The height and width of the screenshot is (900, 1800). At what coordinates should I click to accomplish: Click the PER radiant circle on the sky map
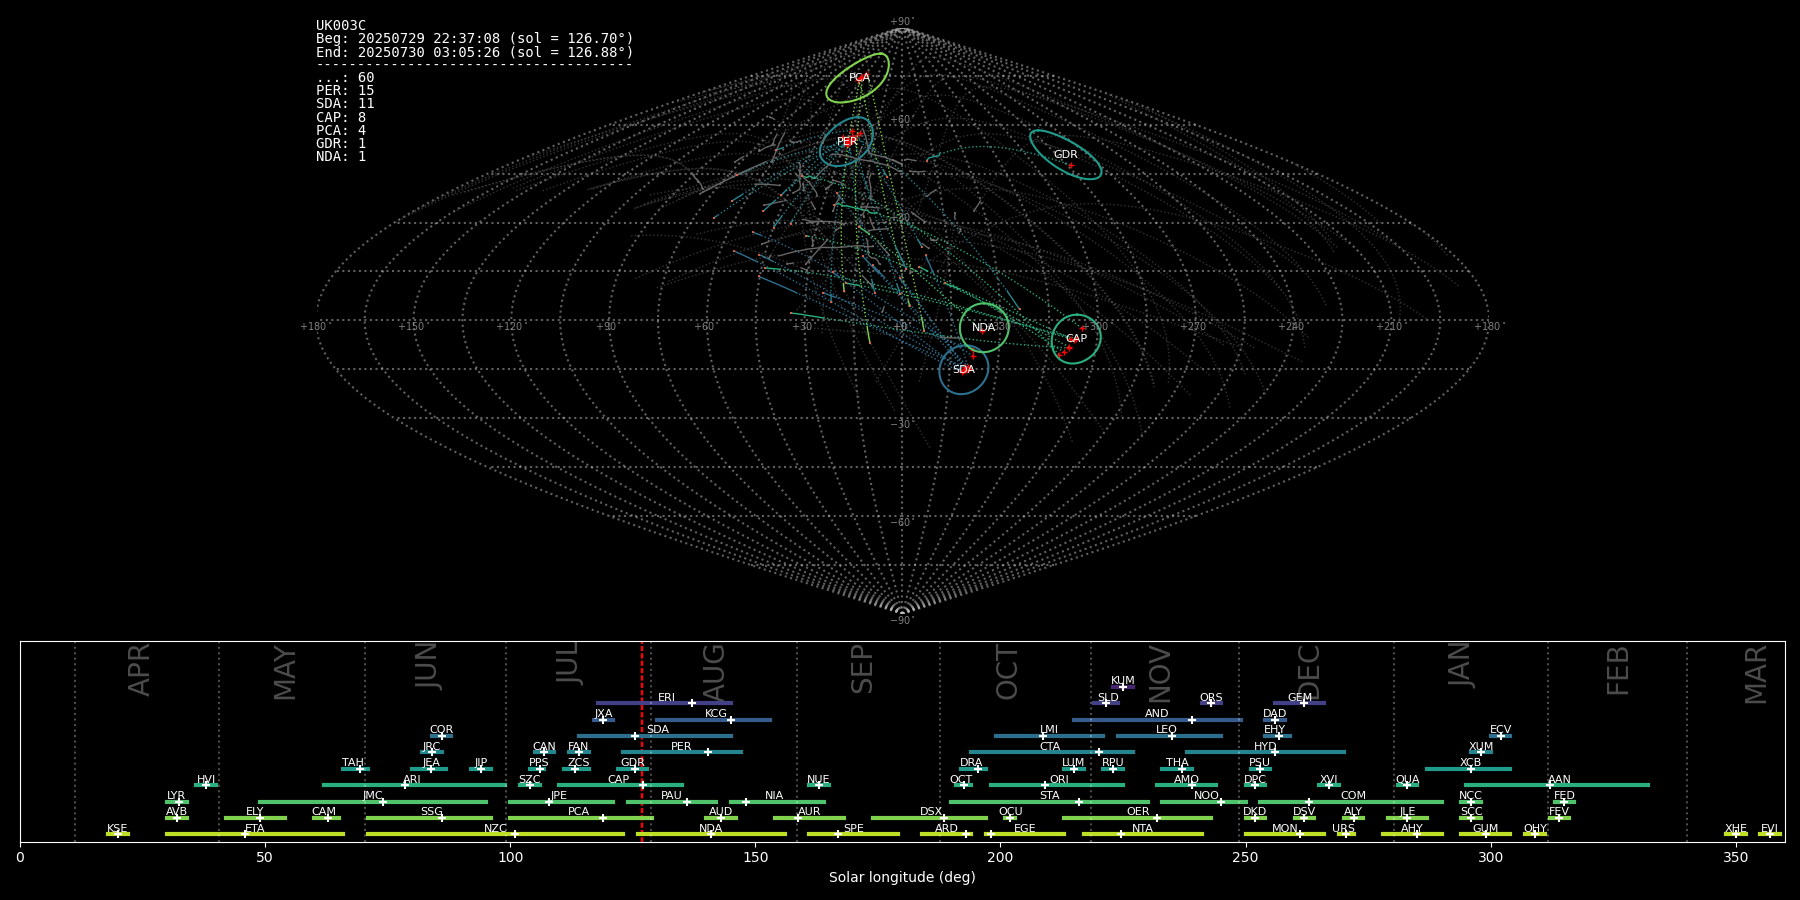coord(846,142)
